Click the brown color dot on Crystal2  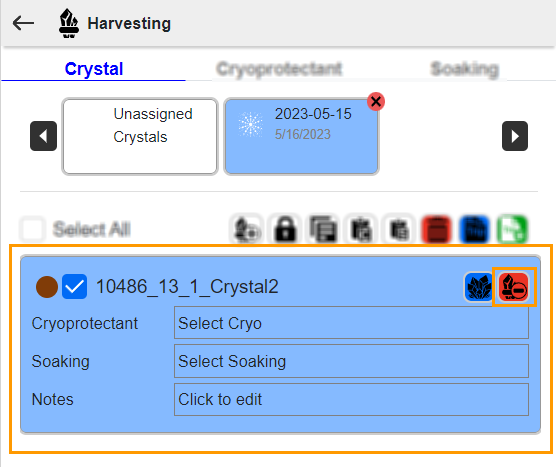[47, 287]
